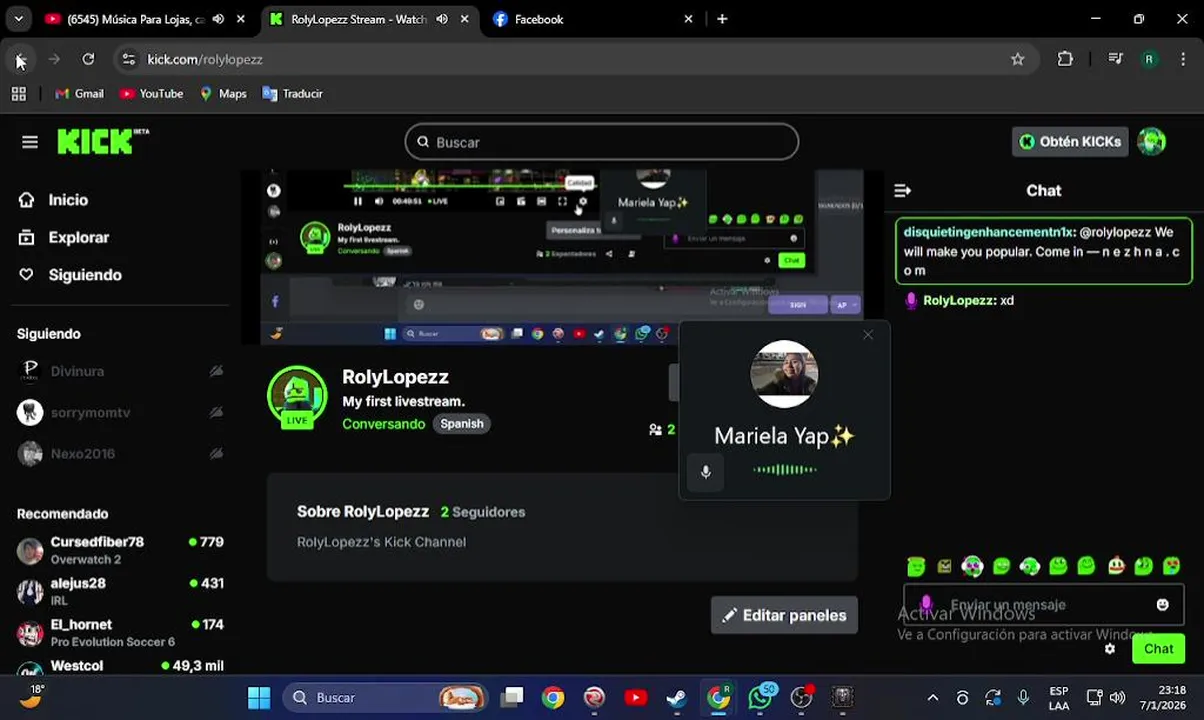
Task: Open the Traducir bookmark
Action: [x=292, y=93]
